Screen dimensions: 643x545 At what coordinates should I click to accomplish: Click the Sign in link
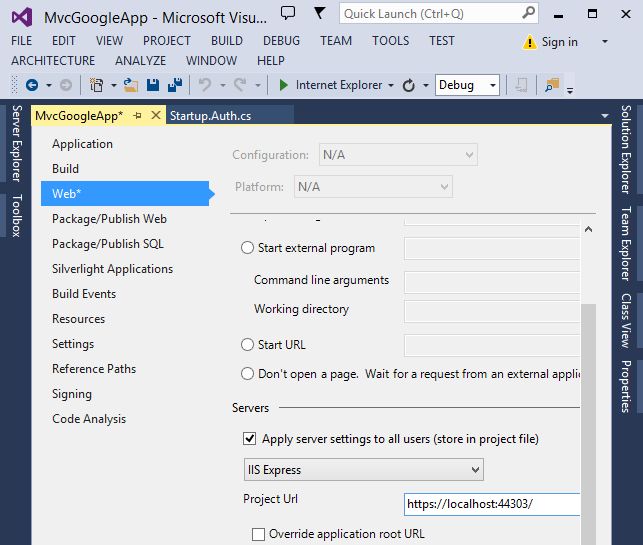560,42
